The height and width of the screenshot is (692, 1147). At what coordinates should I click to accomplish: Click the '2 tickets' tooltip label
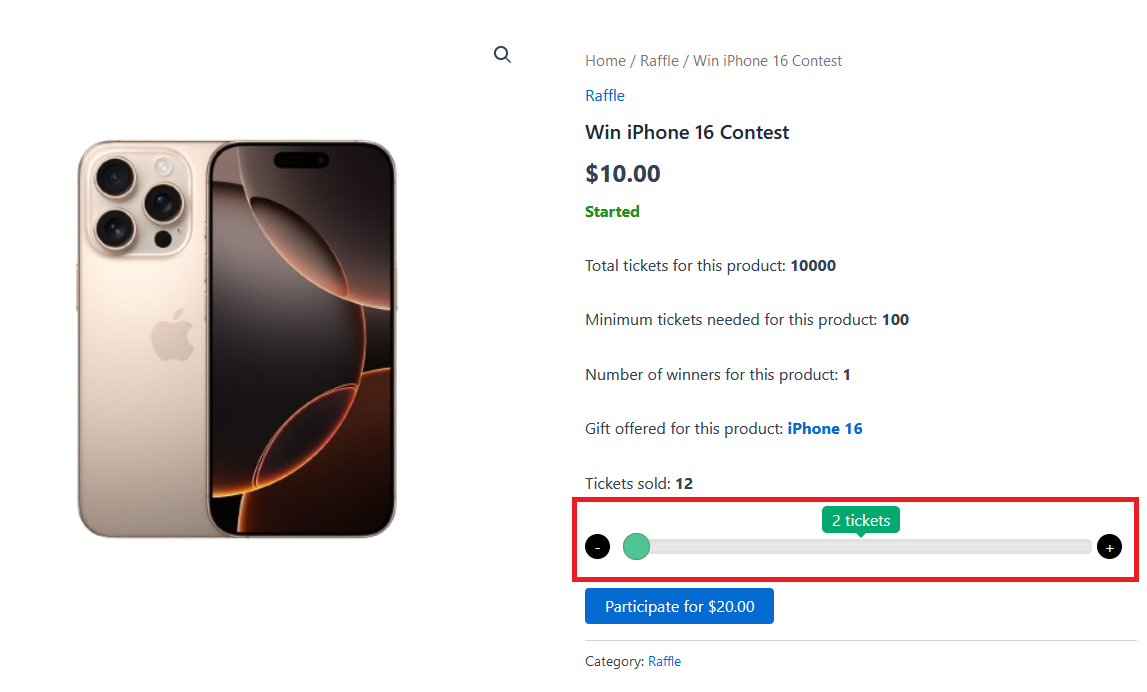[860, 519]
